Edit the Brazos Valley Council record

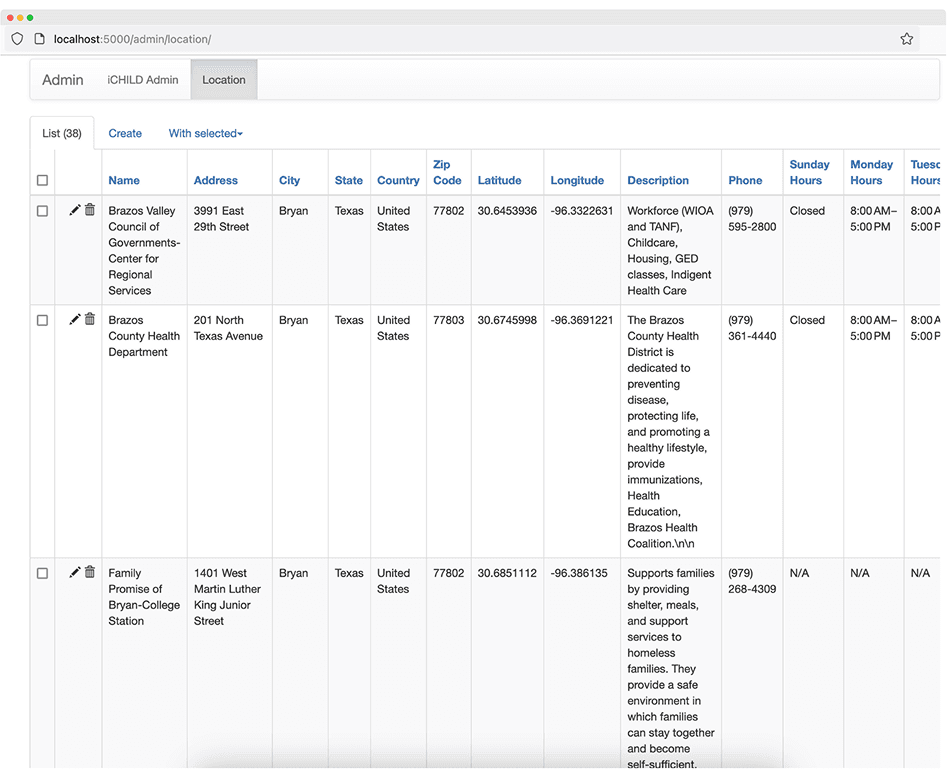pos(74,208)
